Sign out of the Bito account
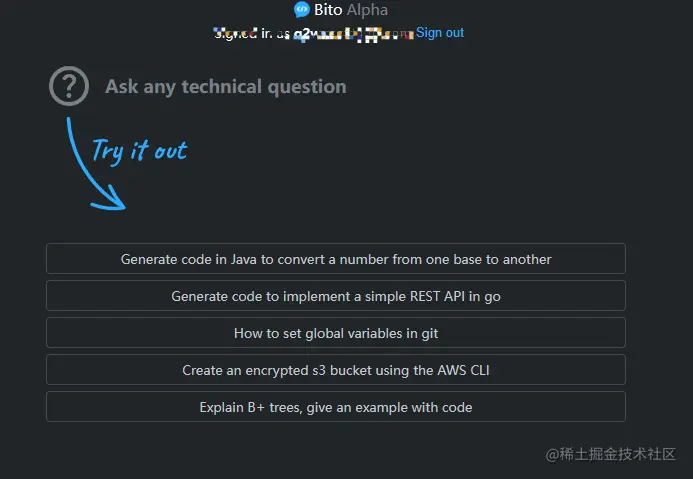Screen dimensions: 693x479 point(440,33)
